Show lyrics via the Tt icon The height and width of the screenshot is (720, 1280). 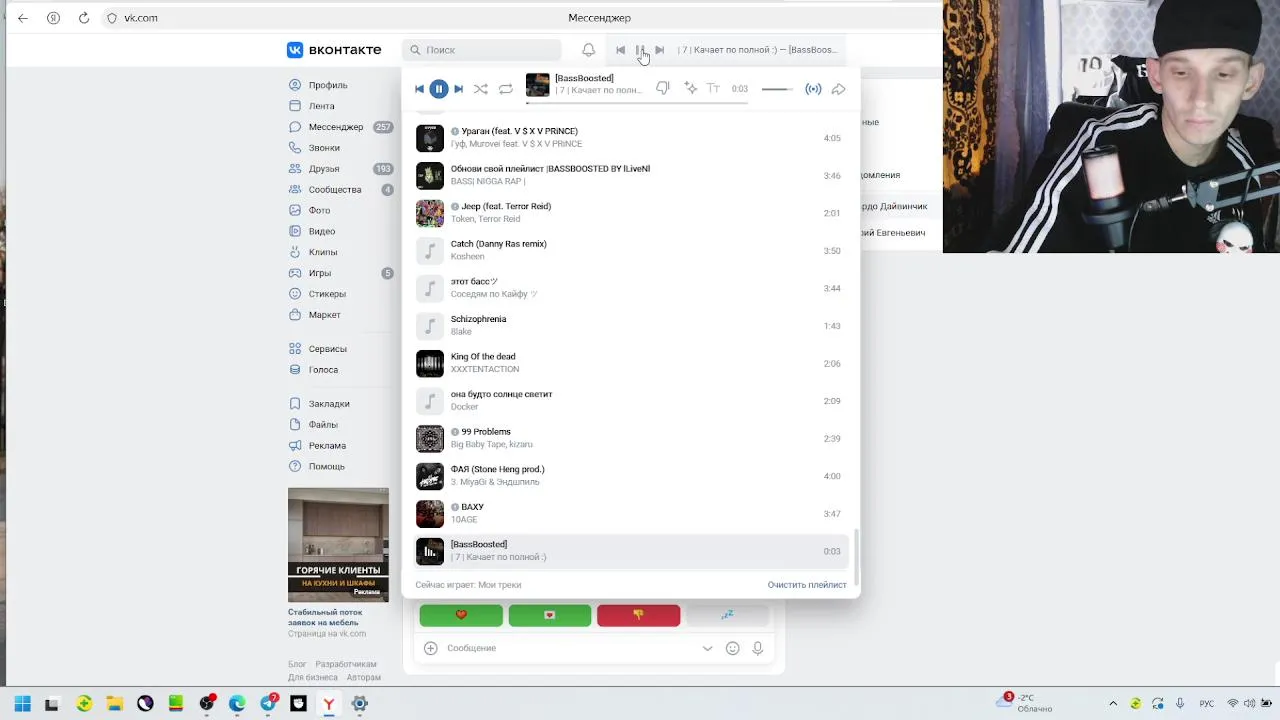coord(713,88)
